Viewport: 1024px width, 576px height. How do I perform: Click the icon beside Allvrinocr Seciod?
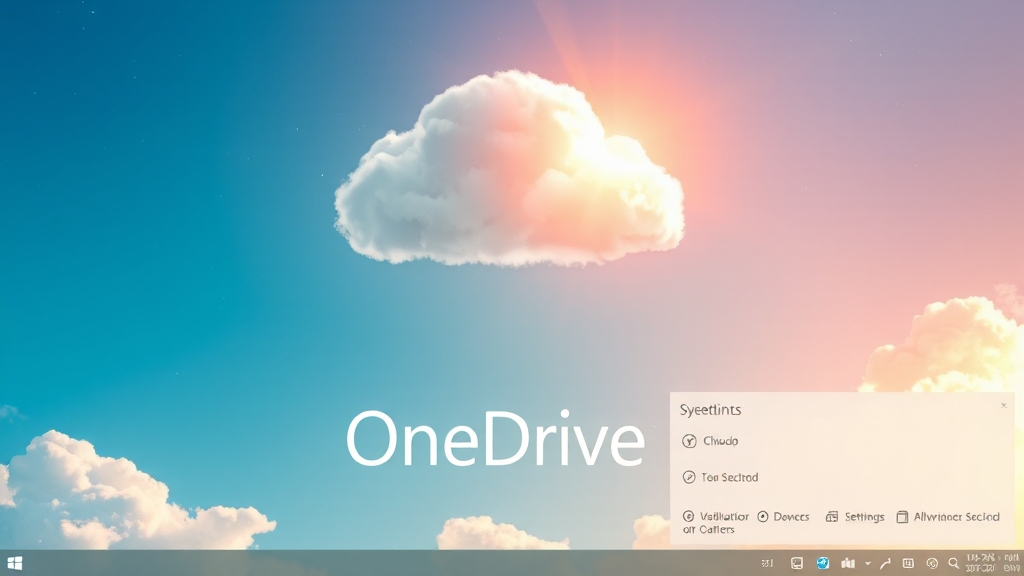click(x=902, y=517)
